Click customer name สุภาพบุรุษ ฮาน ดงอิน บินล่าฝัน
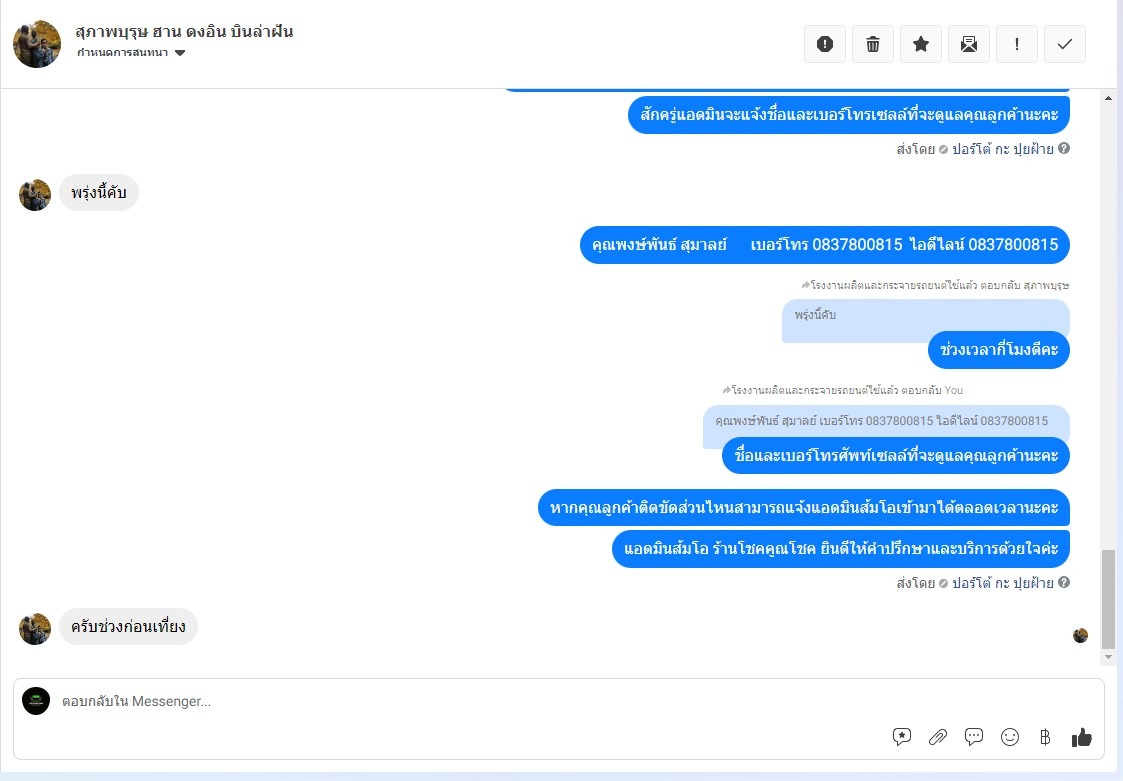Viewport: 1123px width, 781px height. coord(184,32)
